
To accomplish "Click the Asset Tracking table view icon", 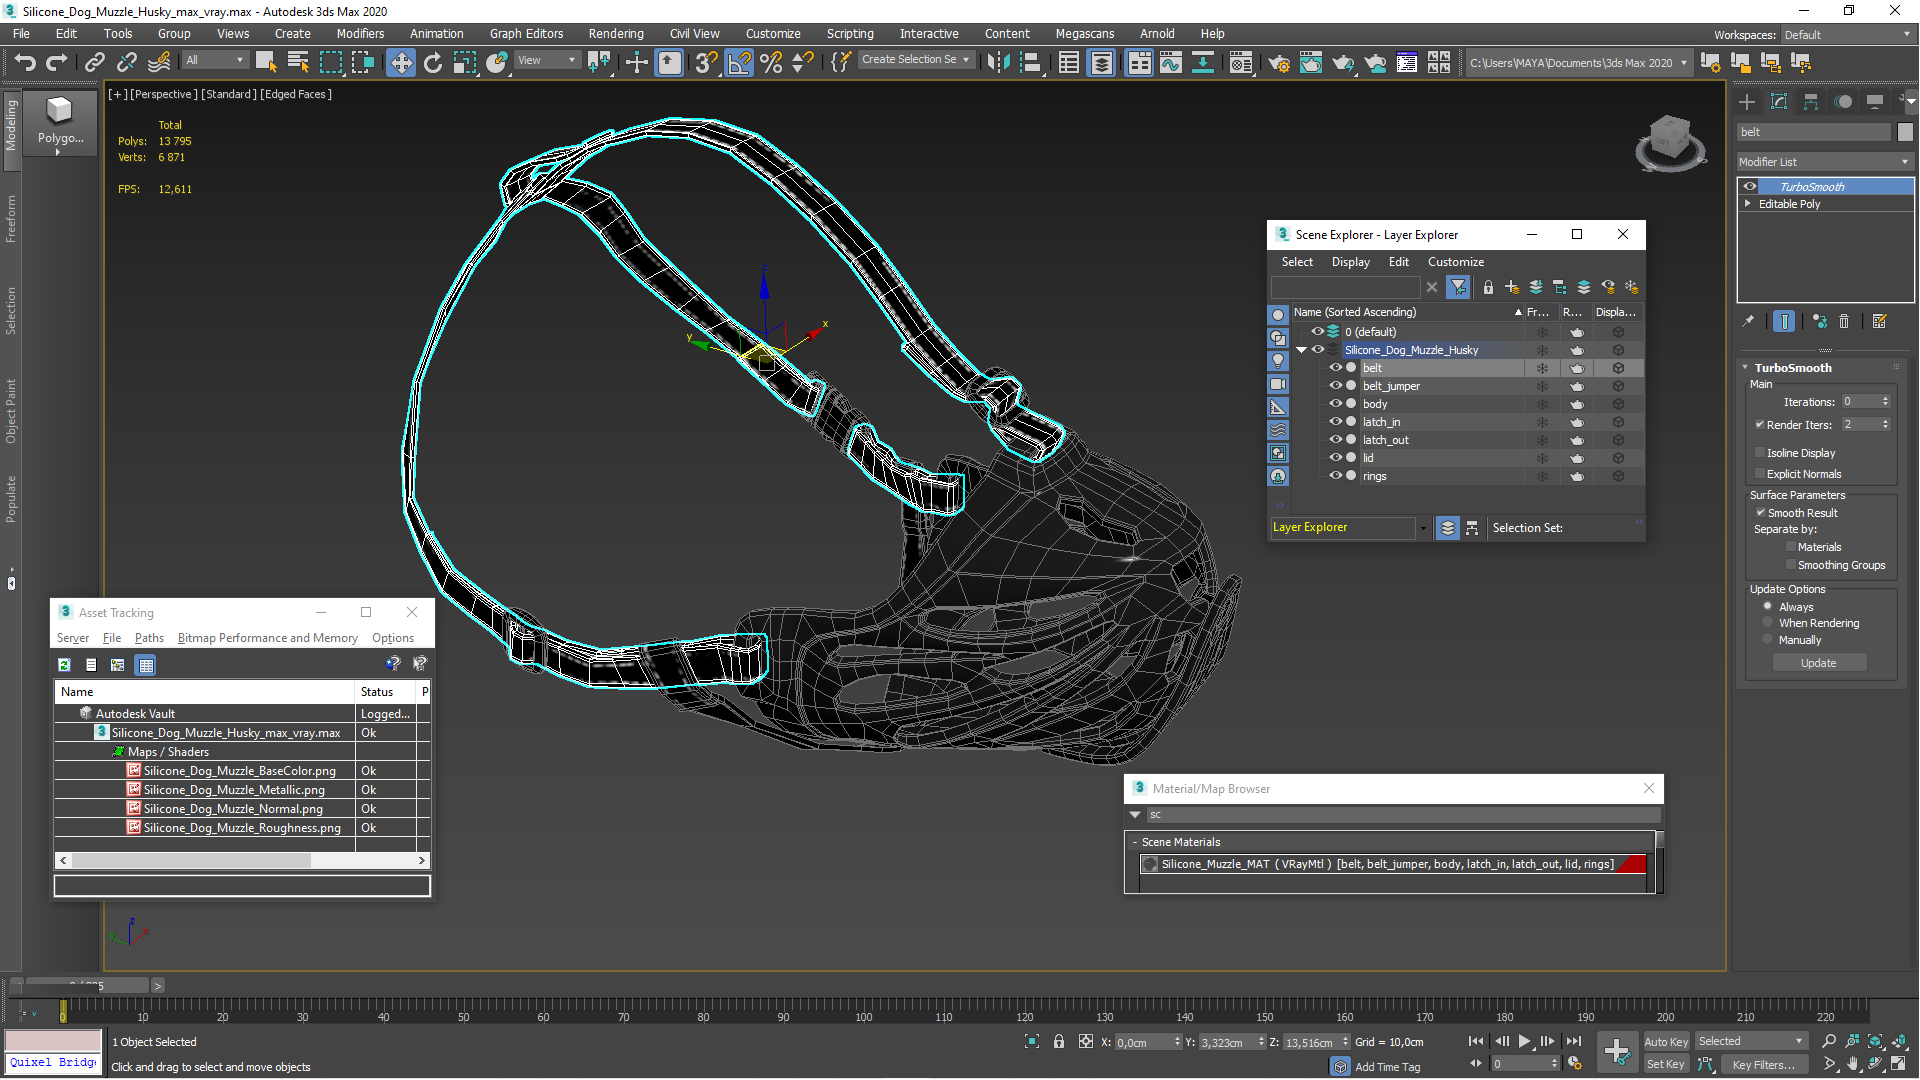I will click(x=146, y=665).
